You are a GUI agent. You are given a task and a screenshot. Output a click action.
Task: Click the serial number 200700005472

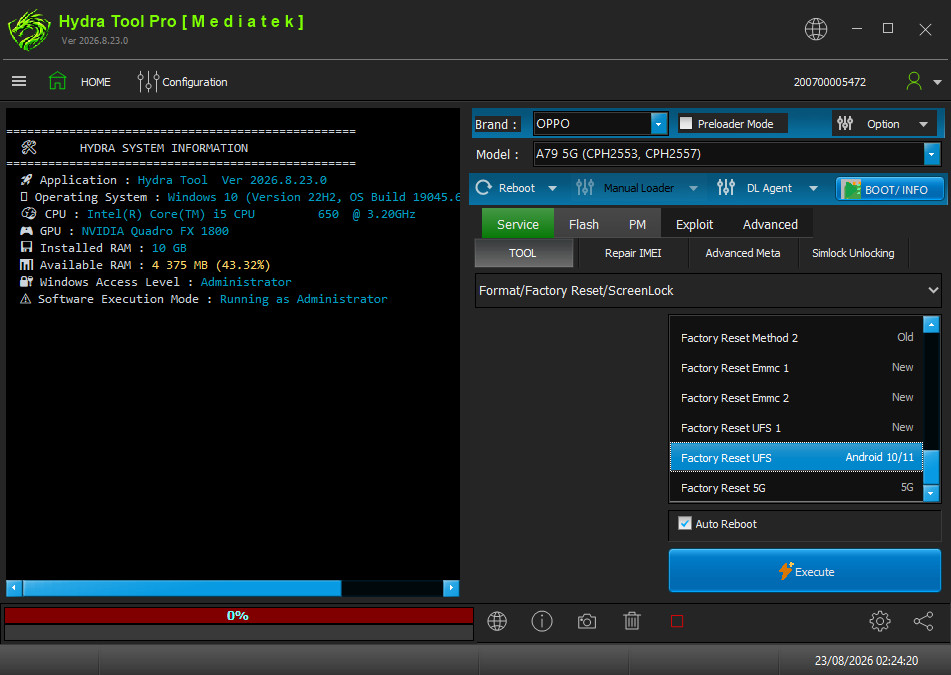[830, 82]
